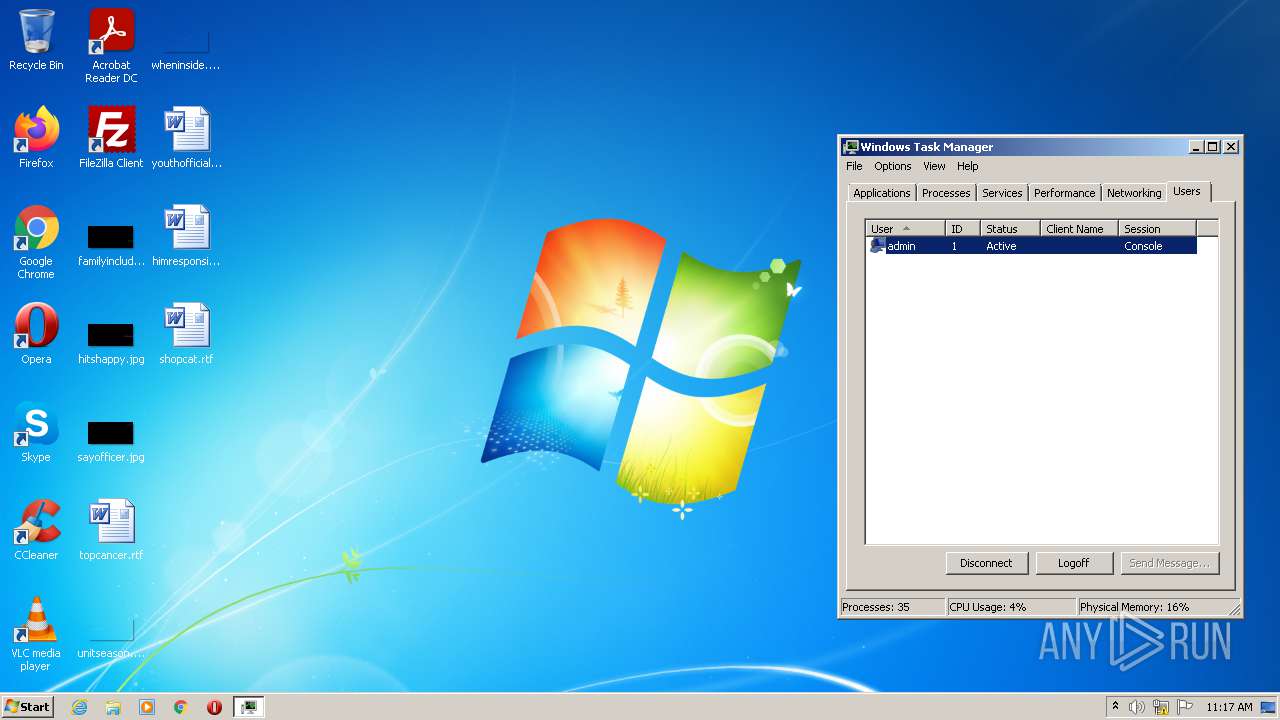Open Options menu in Task Manager
Viewport: 1280px width, 720px height.
point(893,166)
